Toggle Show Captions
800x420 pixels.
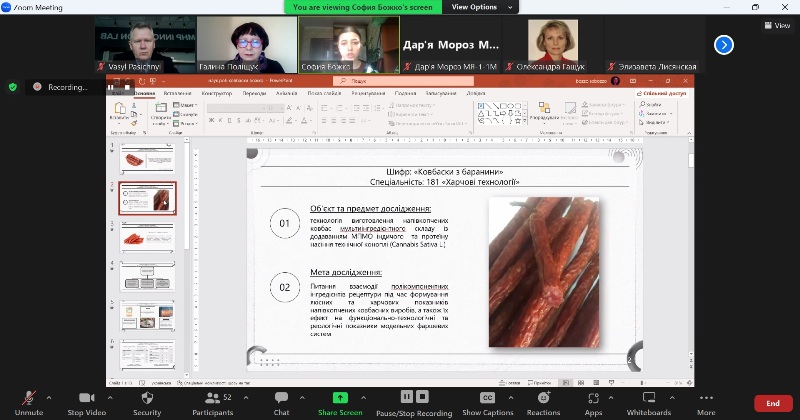coord(487,399)
